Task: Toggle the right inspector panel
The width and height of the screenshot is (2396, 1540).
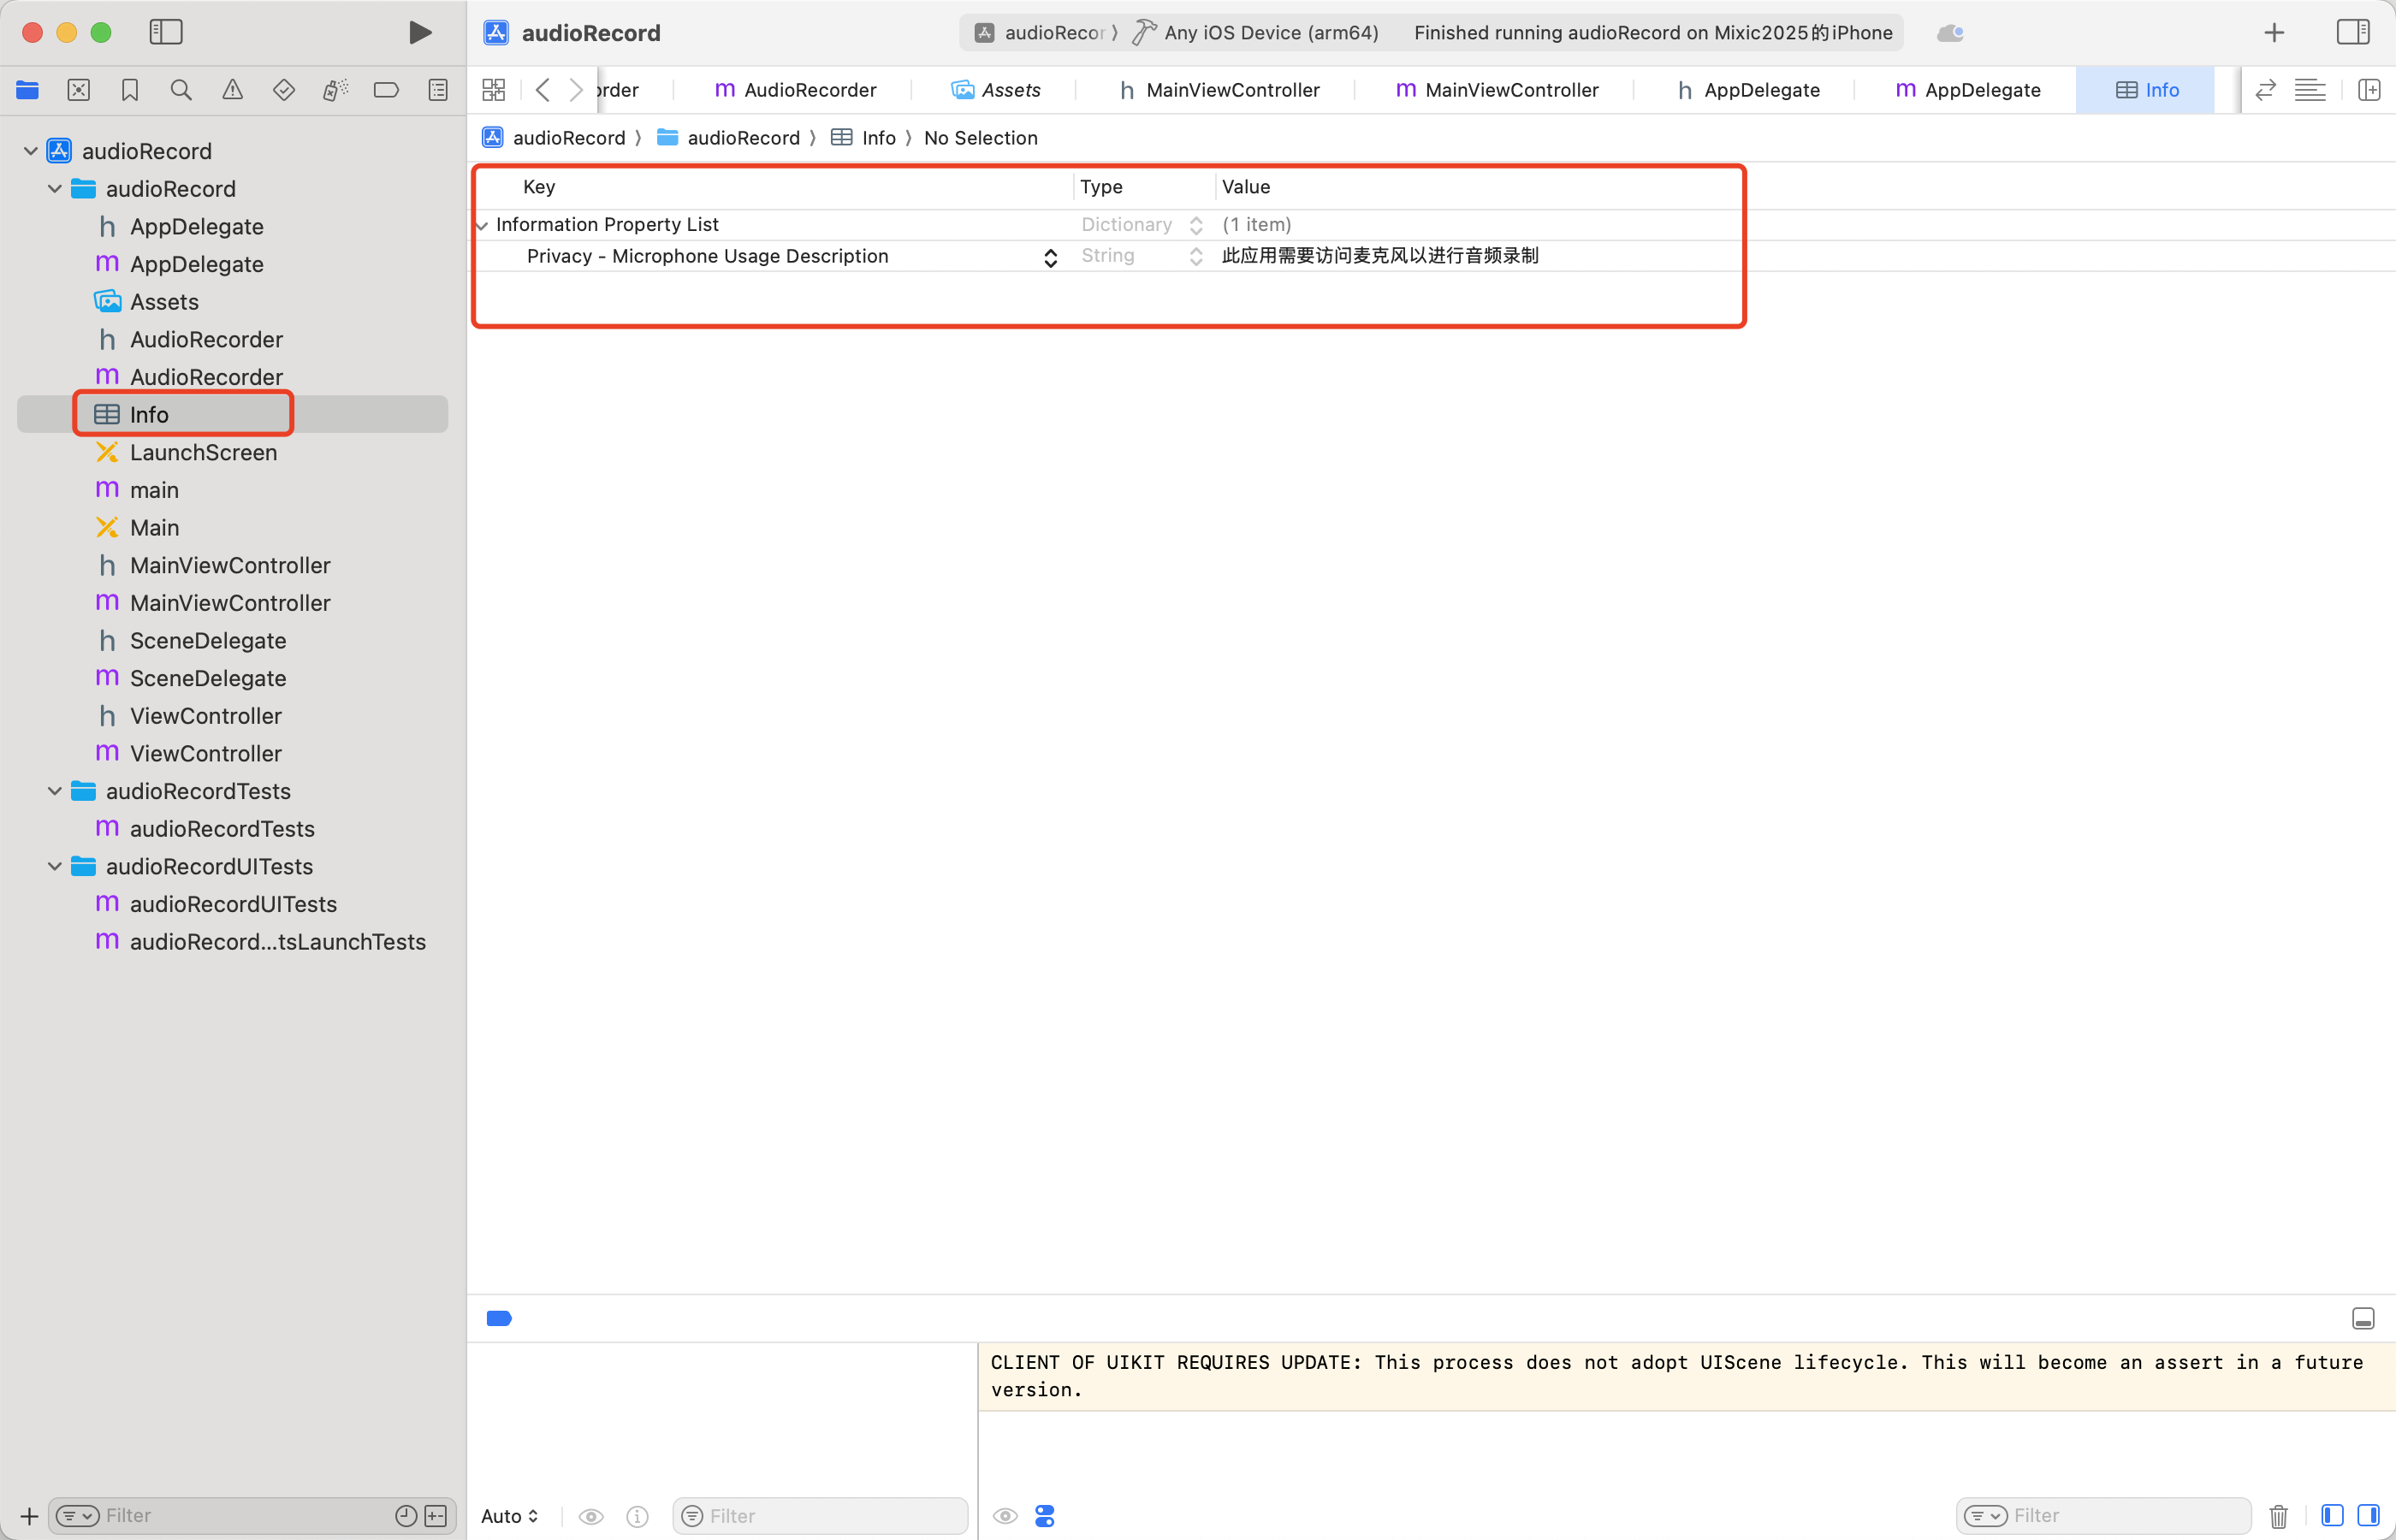Action: tap(2352, 32)
